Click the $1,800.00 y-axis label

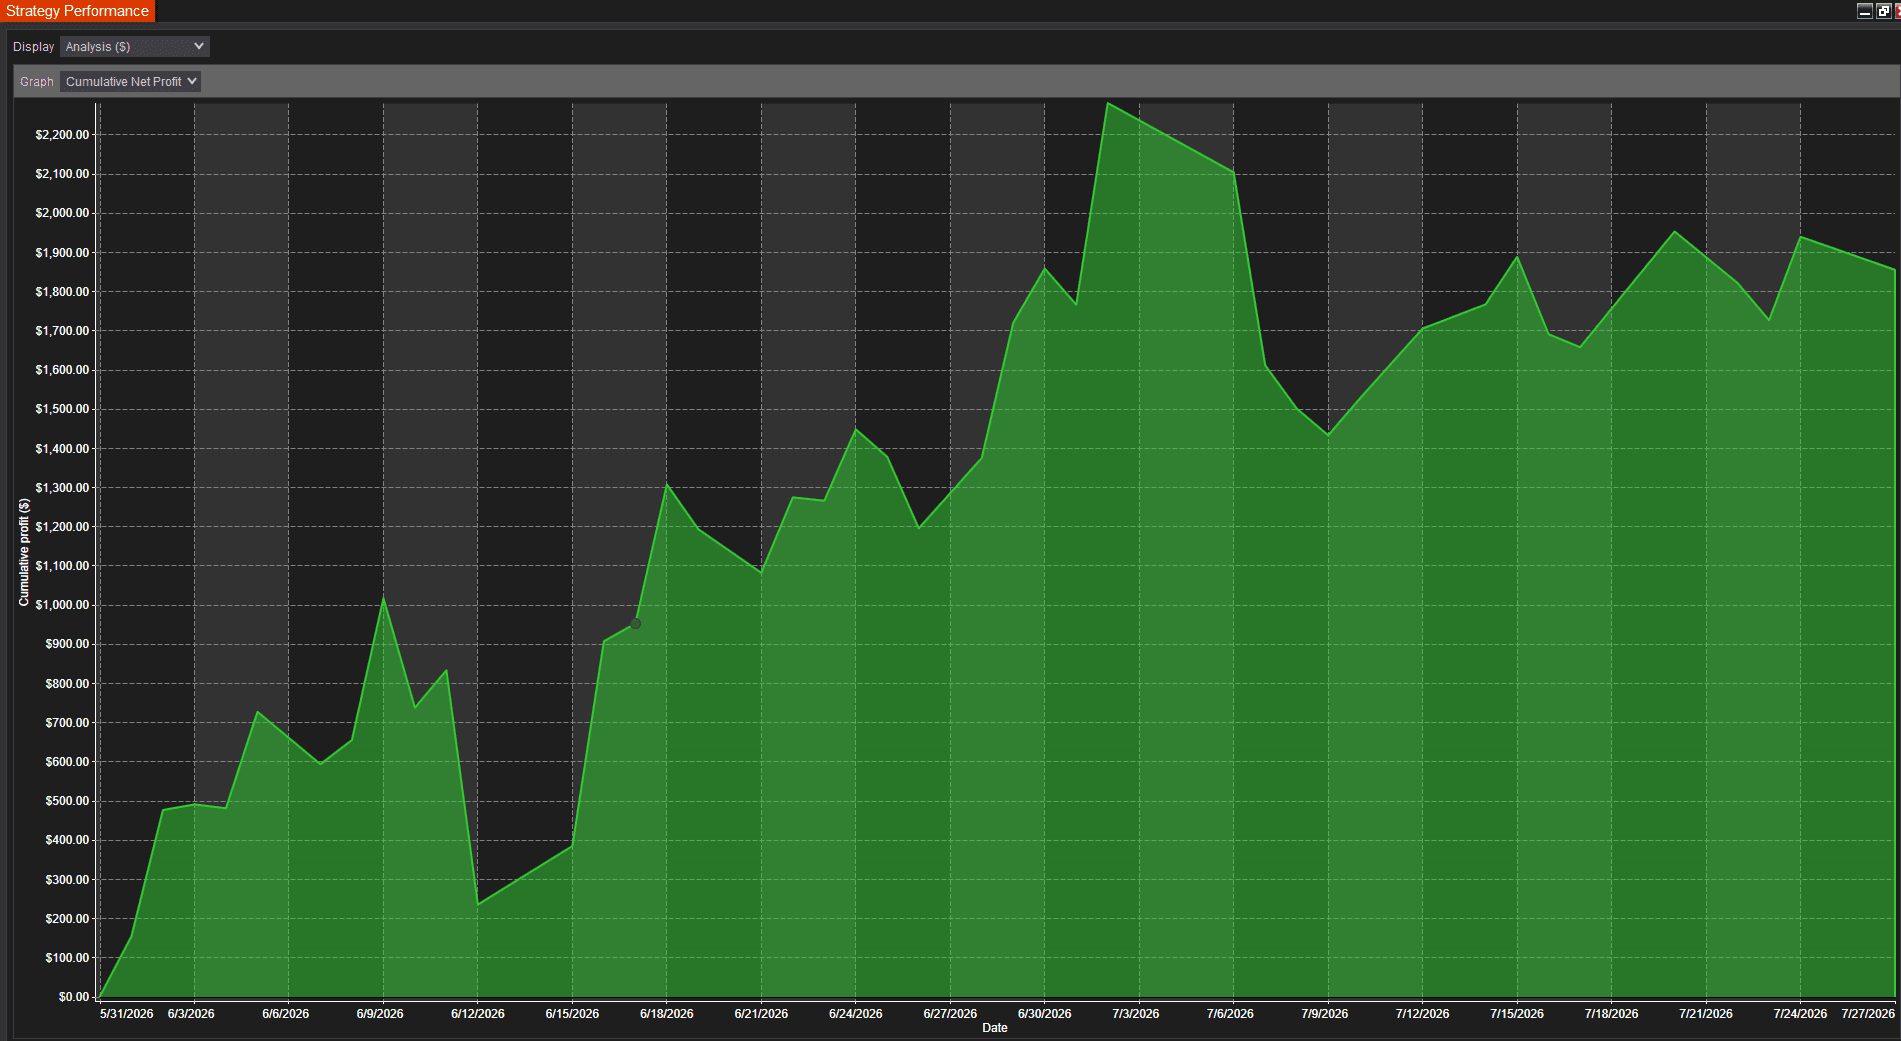point(62,292)
